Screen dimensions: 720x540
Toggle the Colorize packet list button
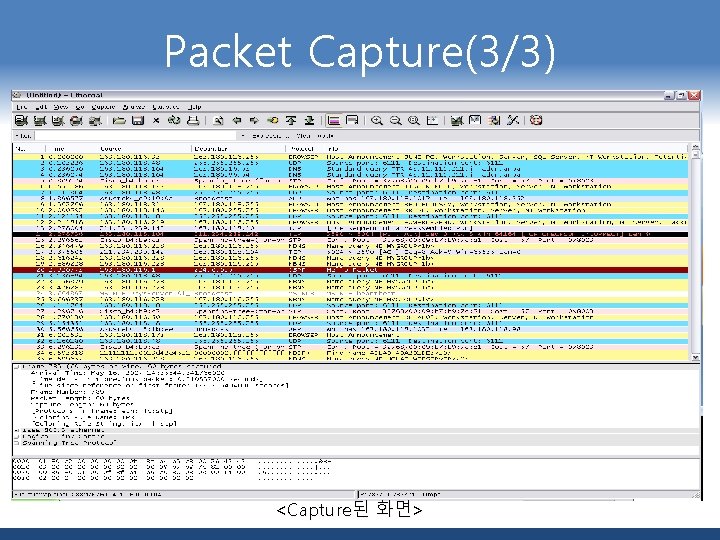pyautogui.click(x=334, y=121)
